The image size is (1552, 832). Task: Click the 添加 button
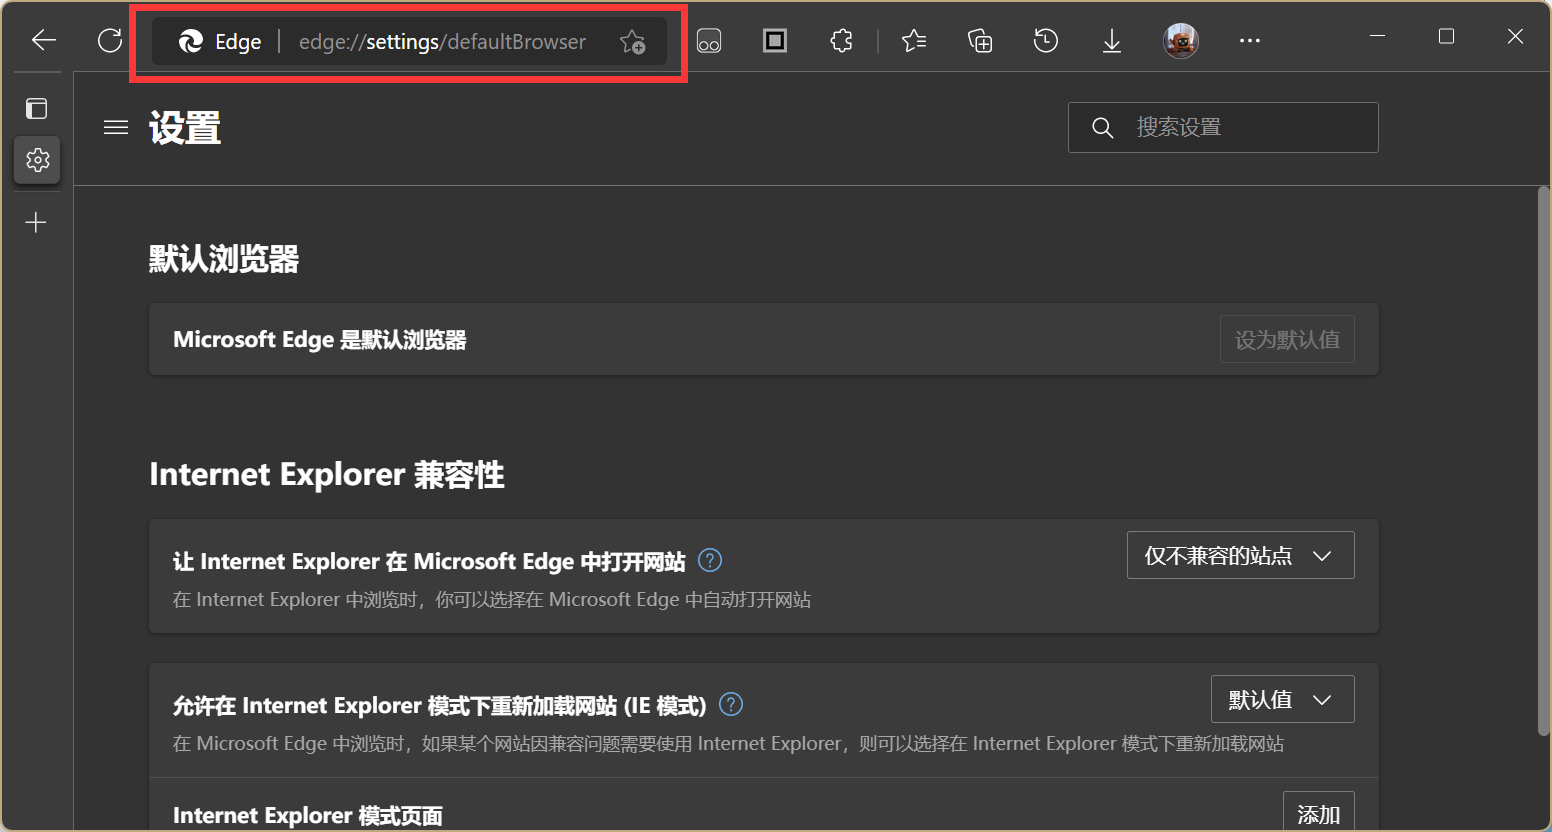tap(1319, 812)
